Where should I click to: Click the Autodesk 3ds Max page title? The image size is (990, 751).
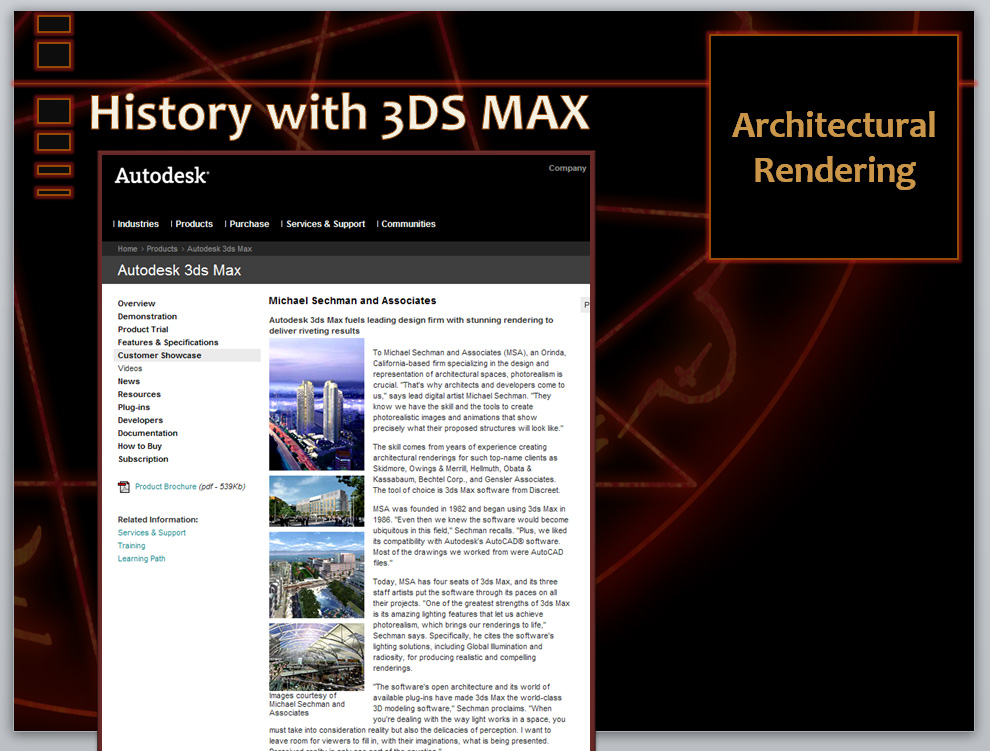[179, 270]
